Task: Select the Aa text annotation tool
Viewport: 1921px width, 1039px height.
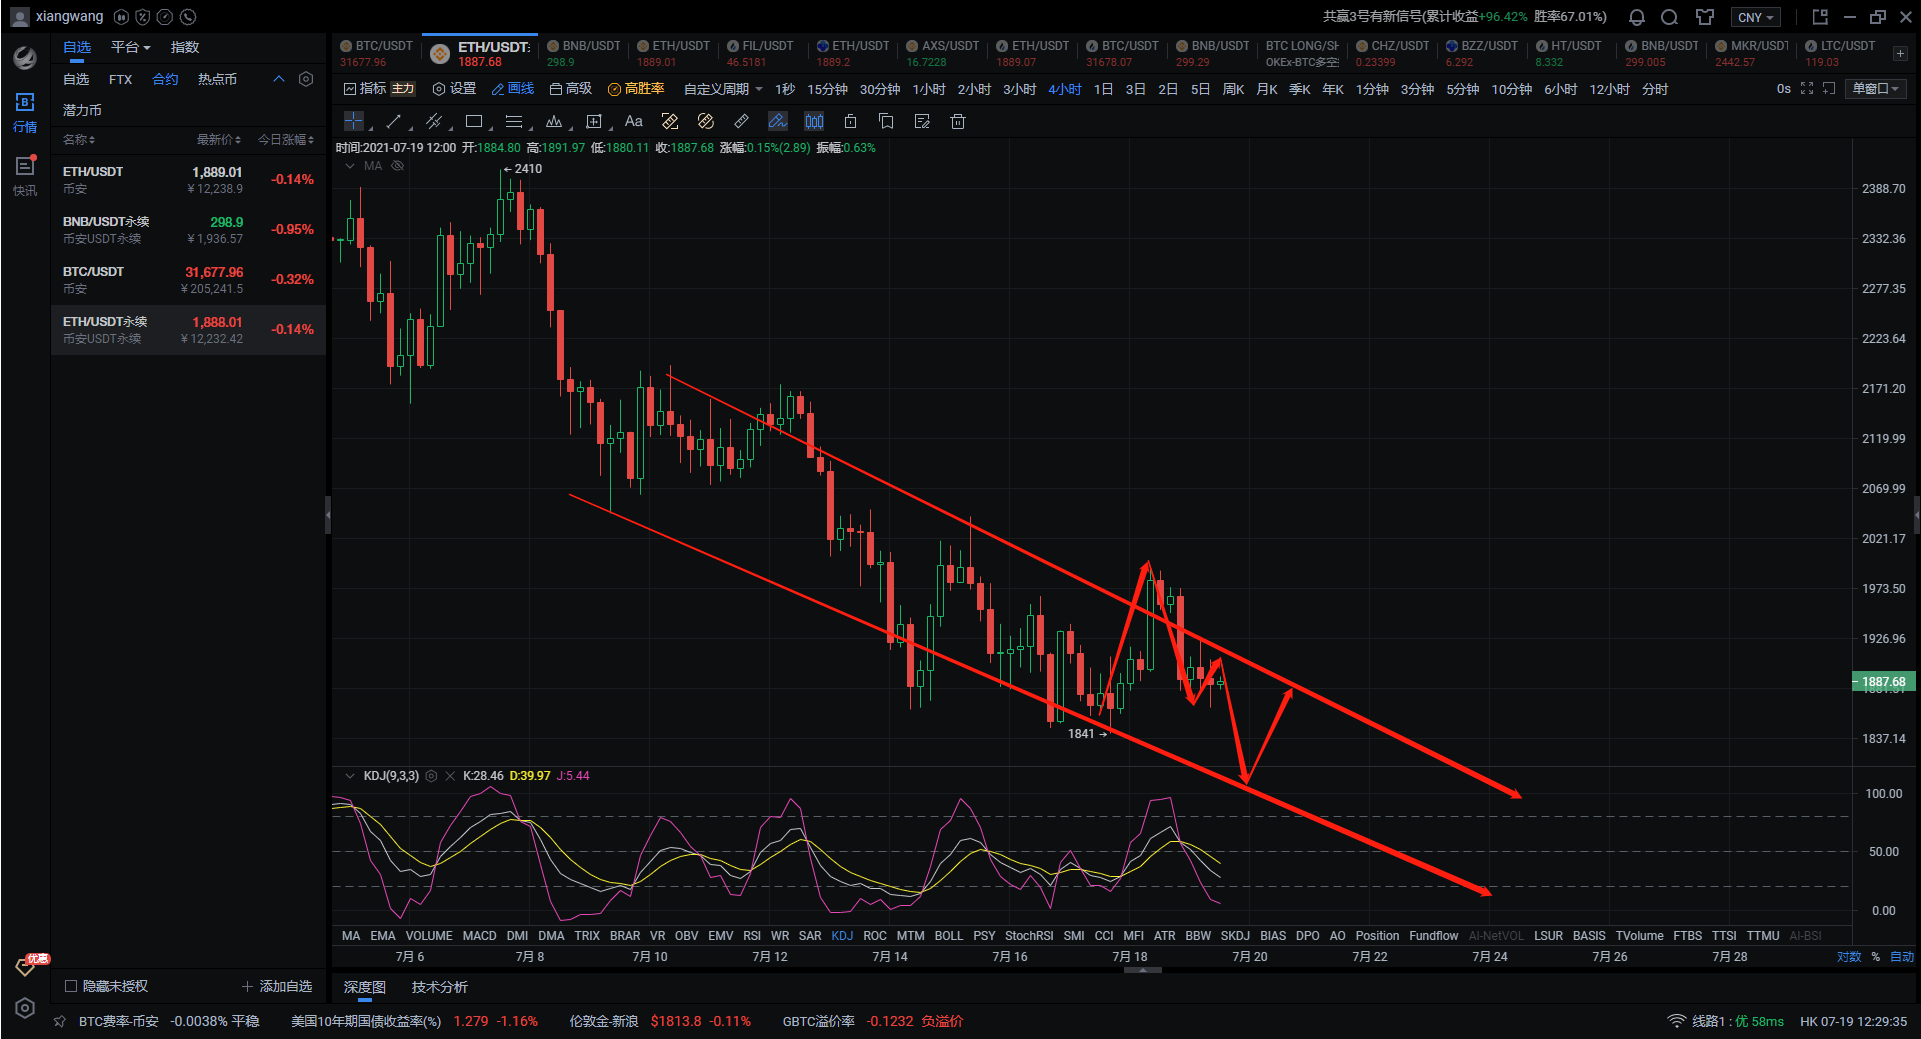Action: [x=634, y=121]
